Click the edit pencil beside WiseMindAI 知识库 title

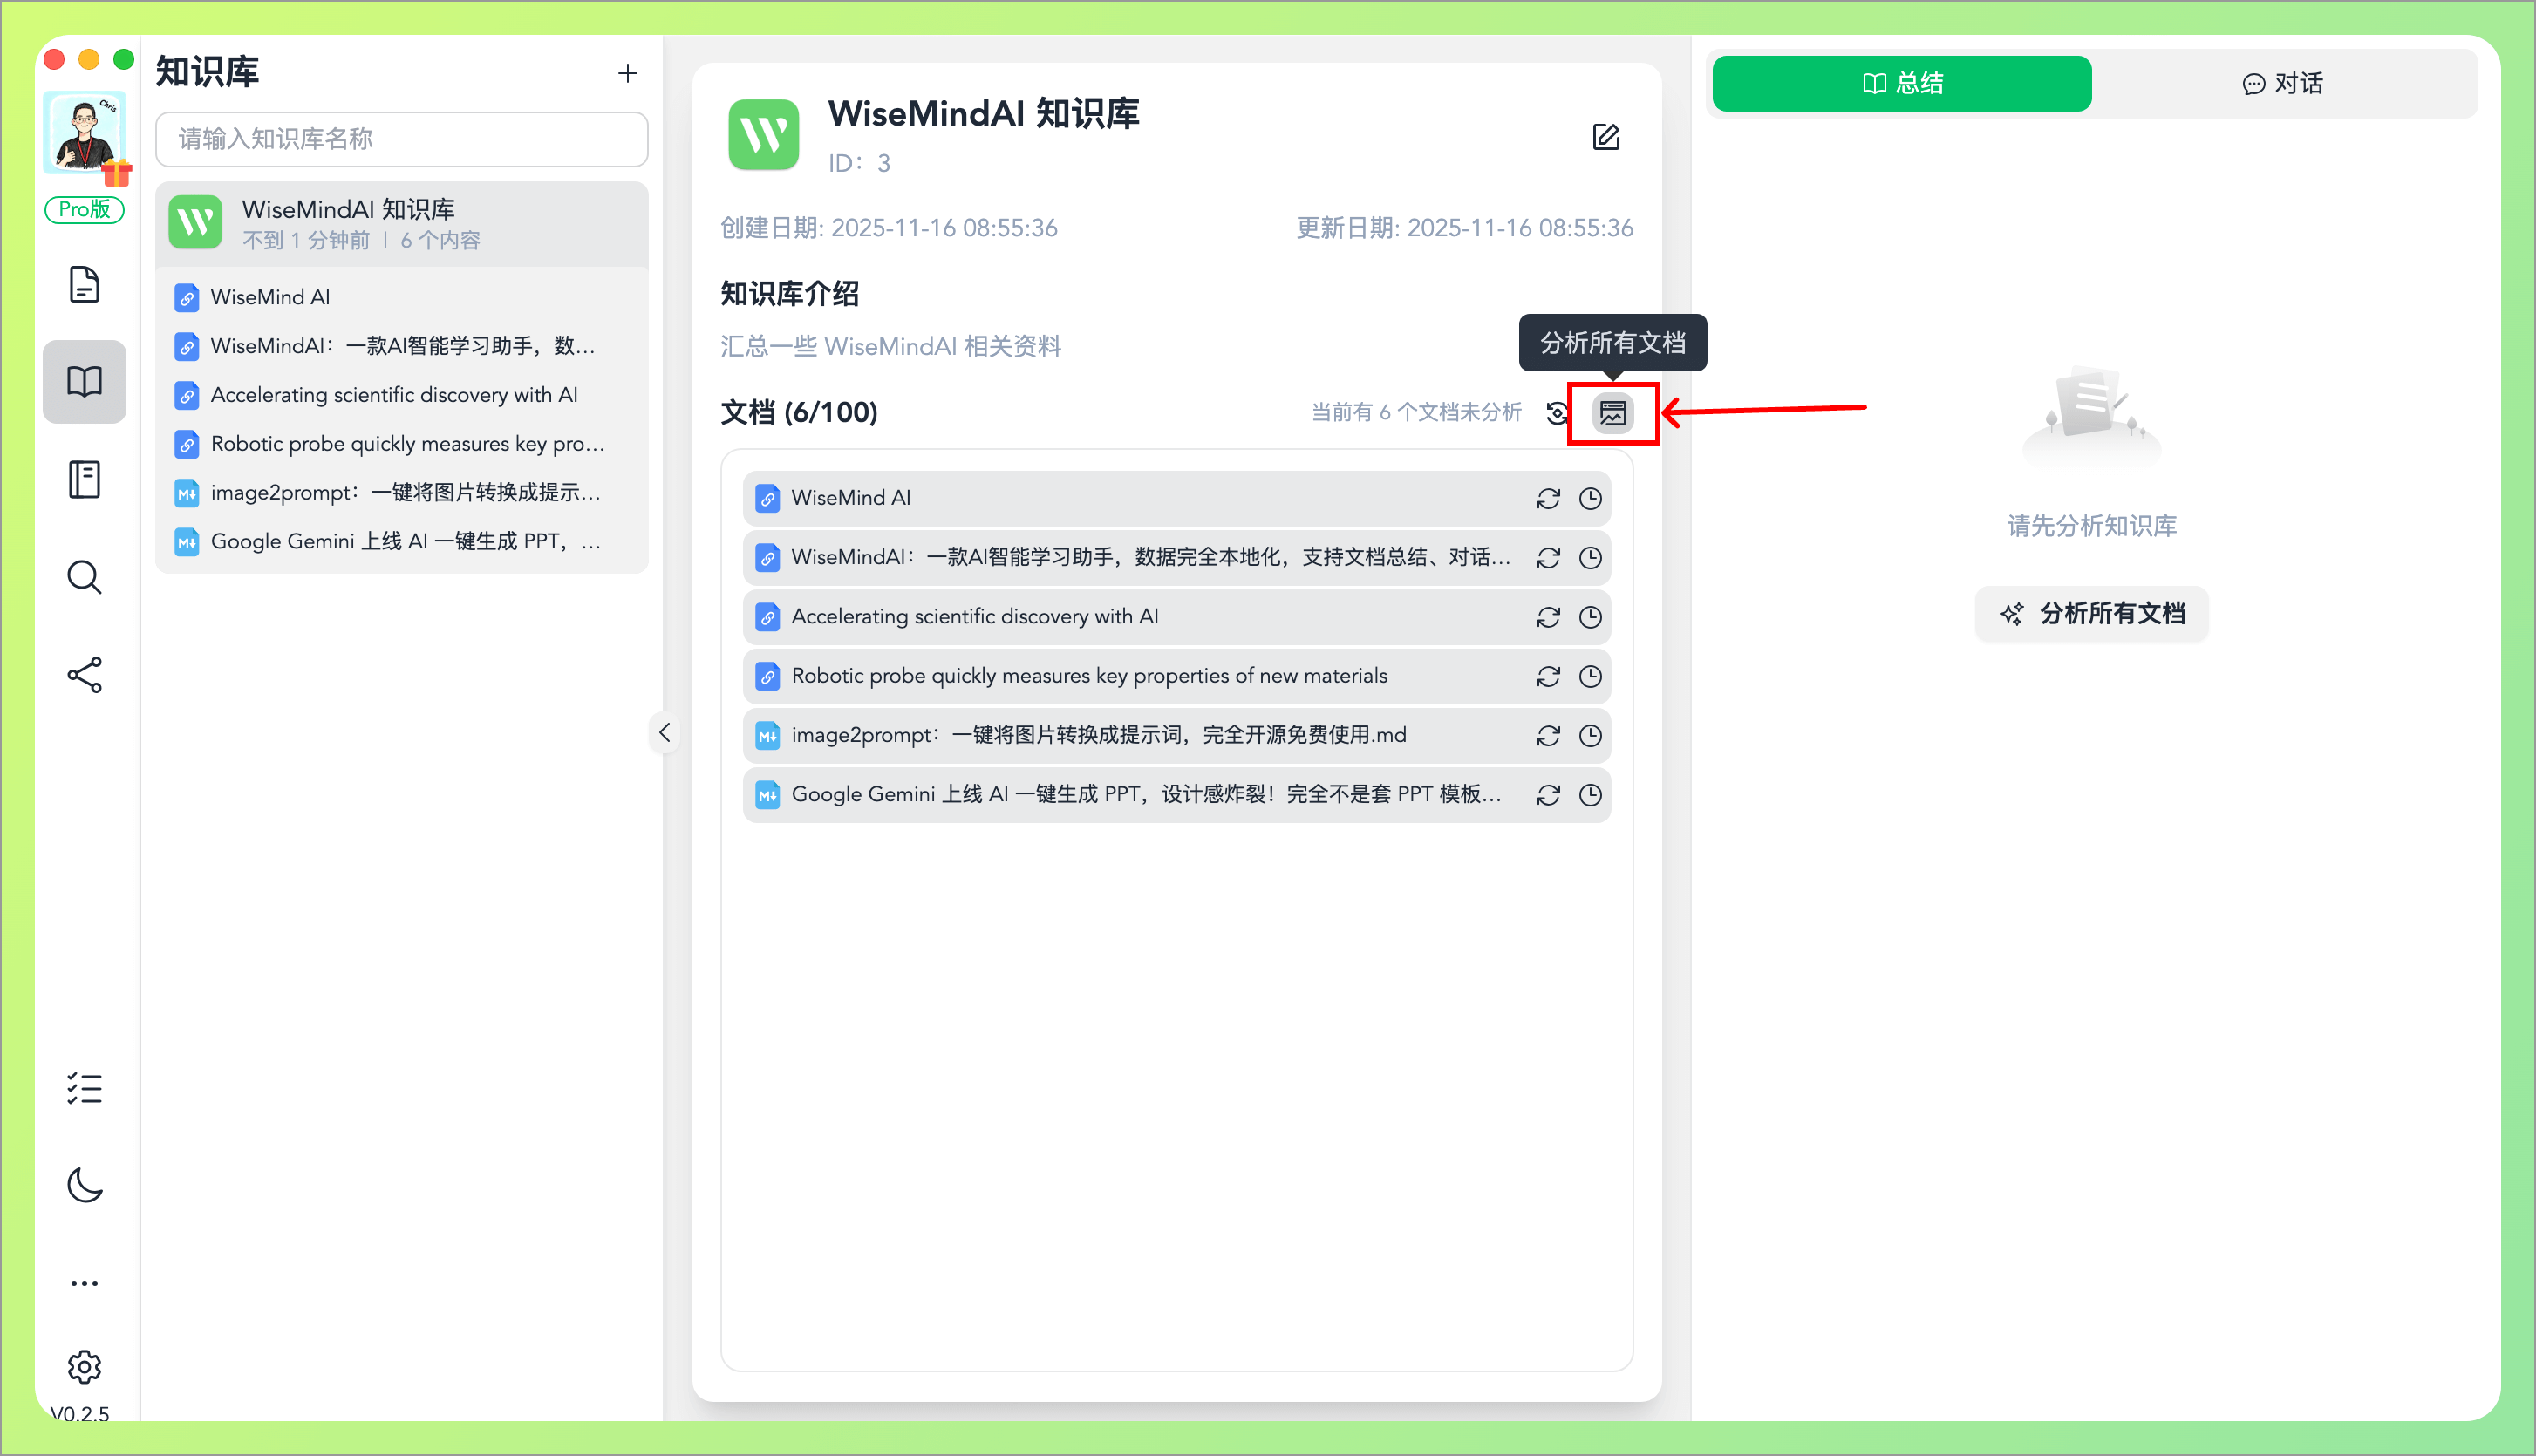1607,137
